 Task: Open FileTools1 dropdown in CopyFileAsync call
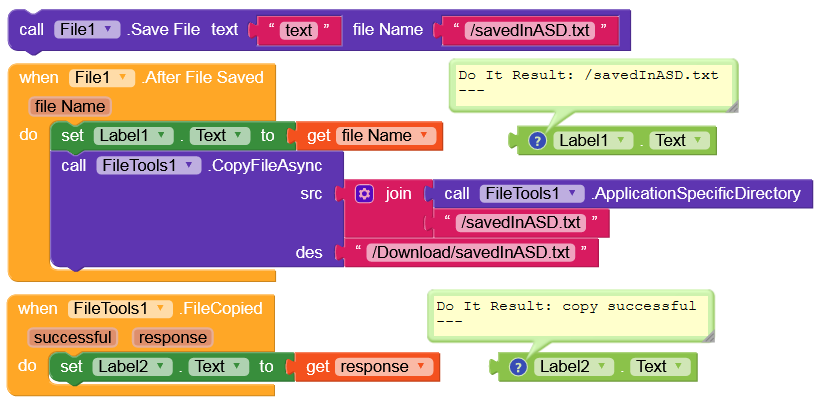tap(149, 166)
